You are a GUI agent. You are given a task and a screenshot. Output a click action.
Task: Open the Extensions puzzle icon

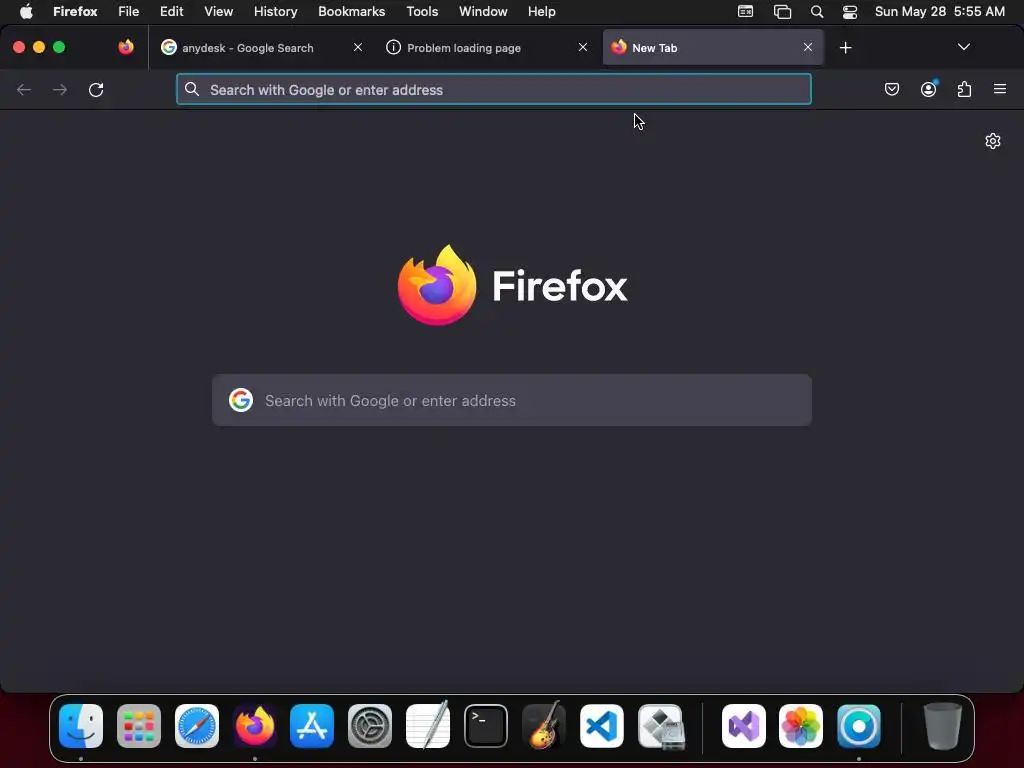(x=964, y=89)
